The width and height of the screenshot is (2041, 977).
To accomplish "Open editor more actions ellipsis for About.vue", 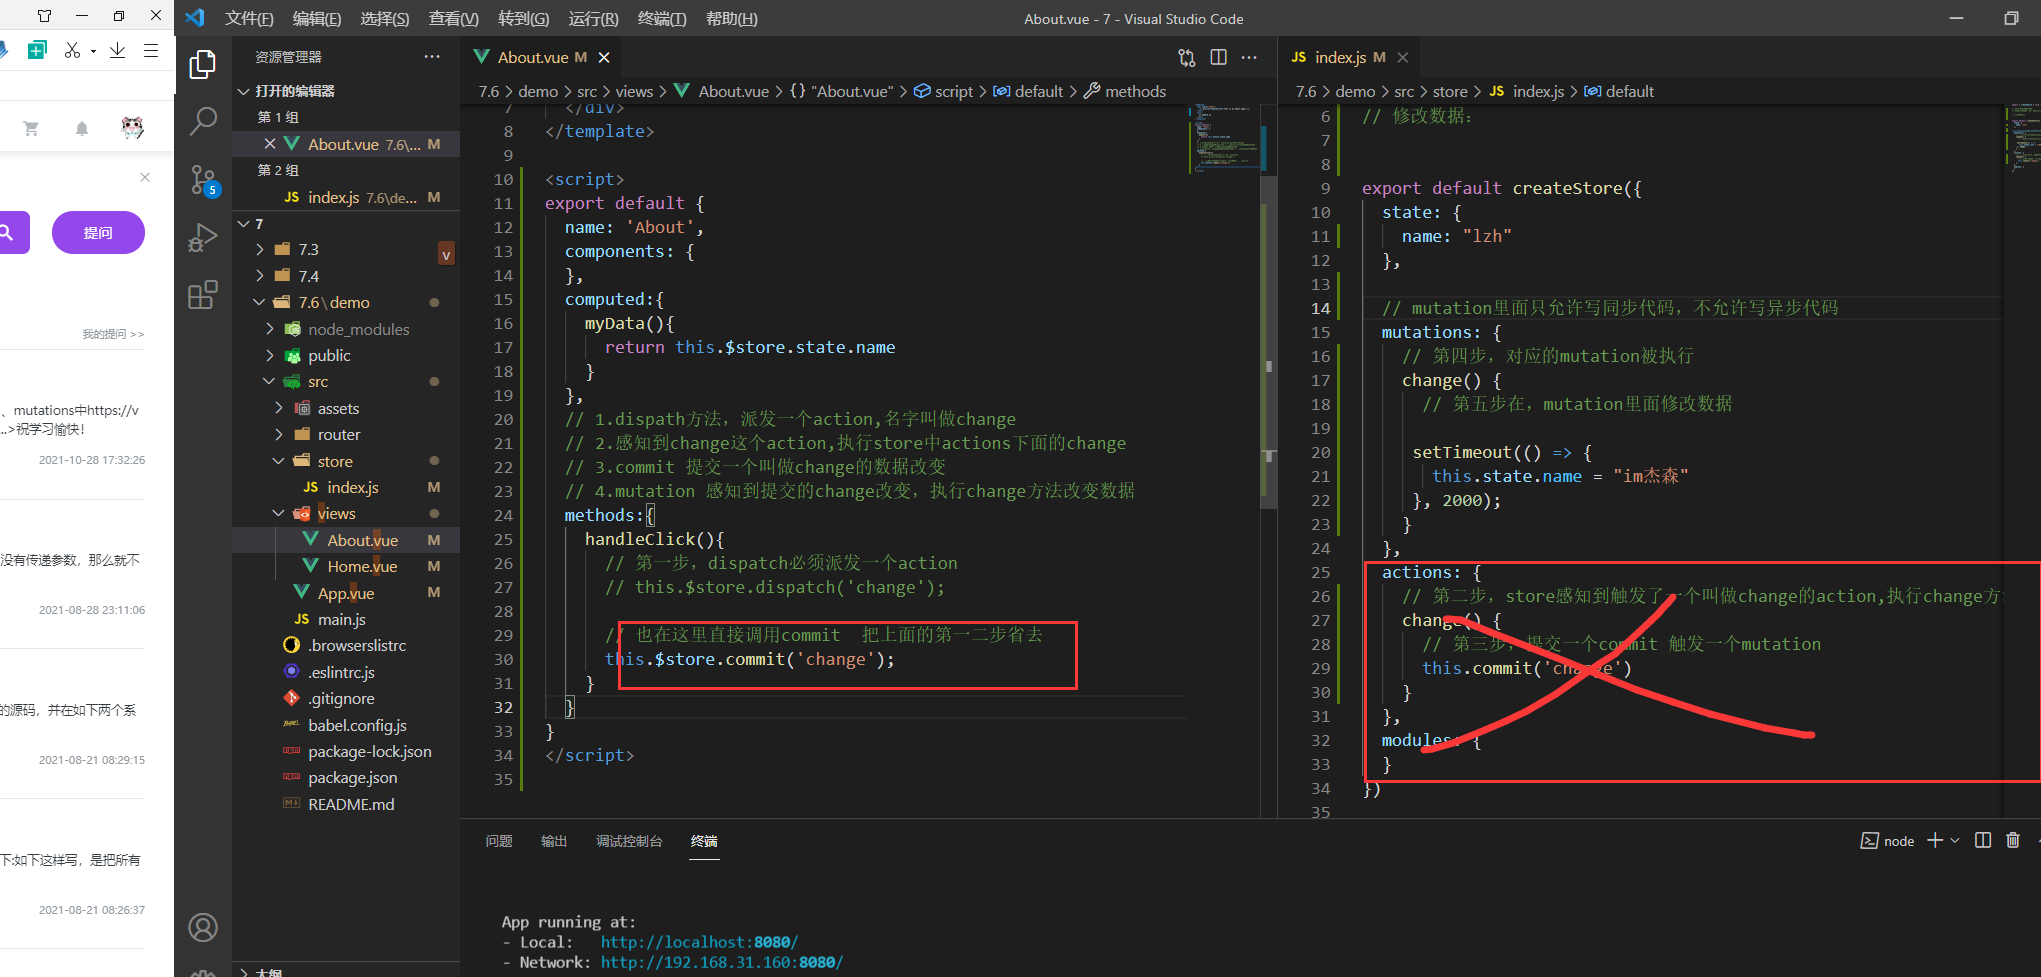I will [x=1249, y=58].
